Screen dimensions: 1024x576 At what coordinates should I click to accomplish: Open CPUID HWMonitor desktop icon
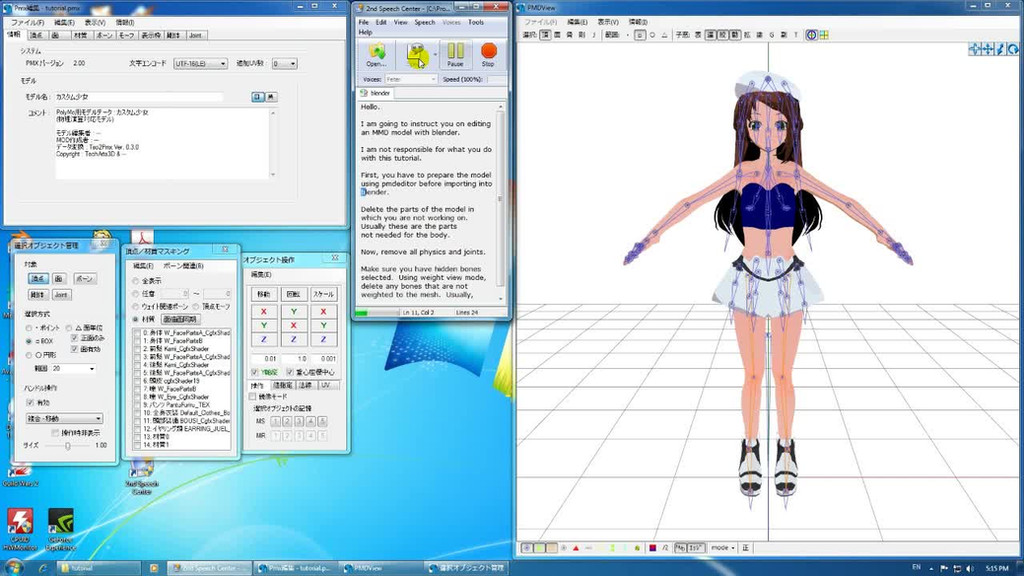pyautogui.click(x=20, y=529)
